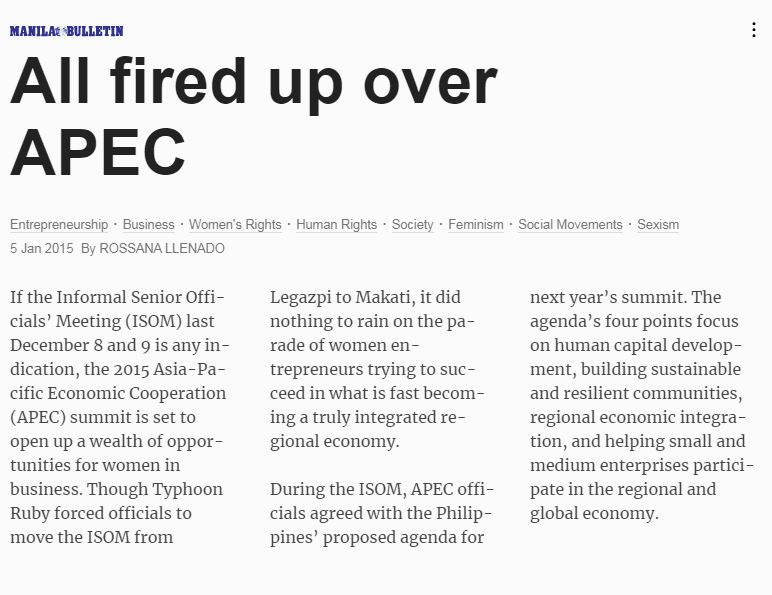Image resolution: width=772 pixels, height=595 pixels.
Task: Visit the Feminism tag link
Action: coord(476,225)
